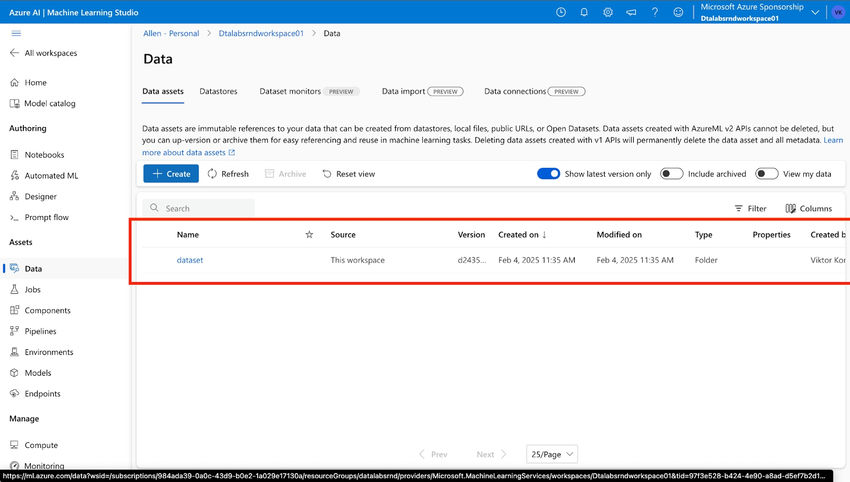The height and width of the screenshot is (482, 850).
Task: Open Pipelines in the sidebar
Action: pos(33,331)
